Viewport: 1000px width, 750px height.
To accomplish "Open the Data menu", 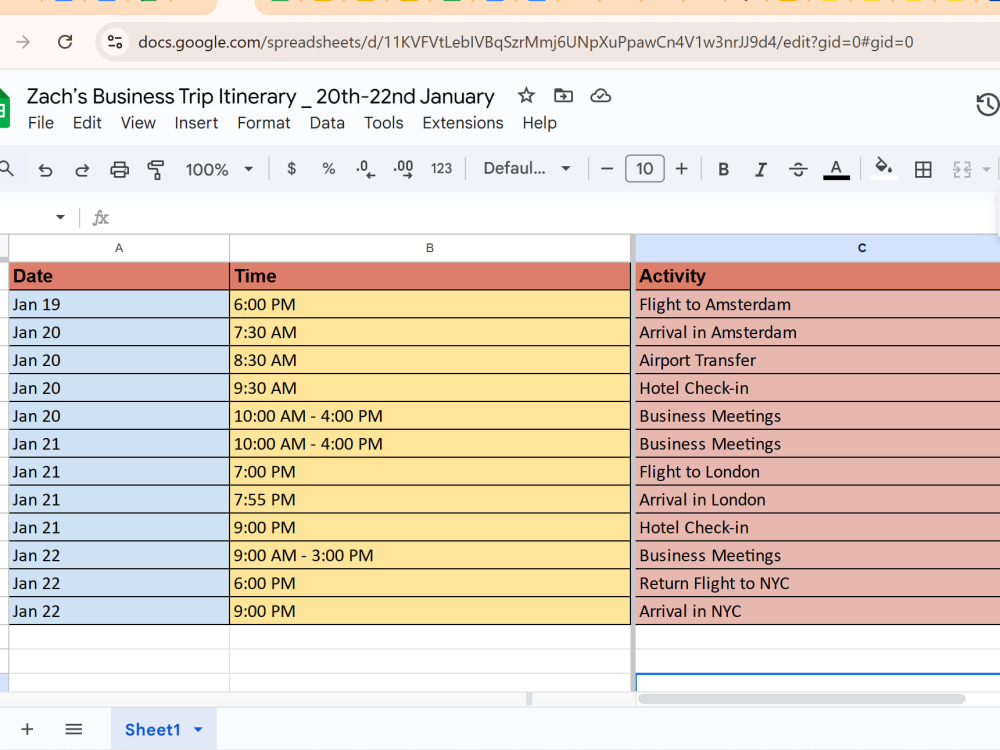I will coord(327,123).
